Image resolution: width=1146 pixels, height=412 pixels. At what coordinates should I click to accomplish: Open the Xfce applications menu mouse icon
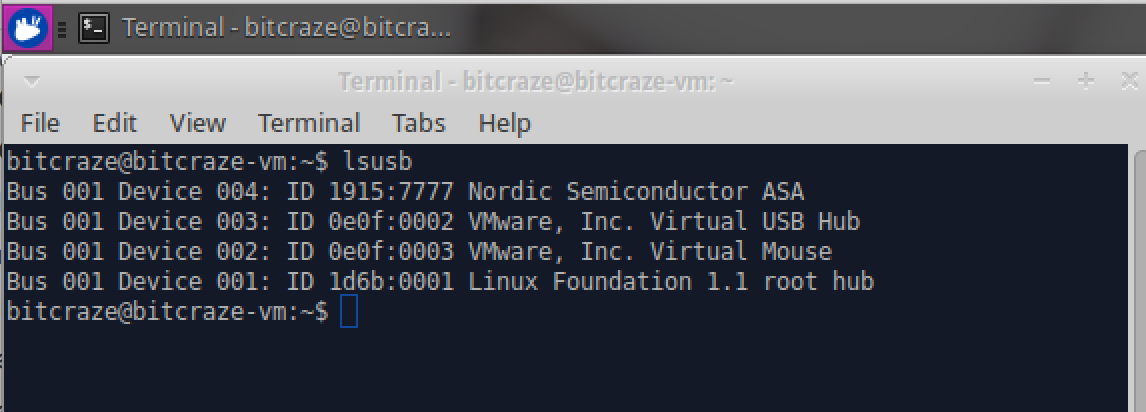click(27, 28)
